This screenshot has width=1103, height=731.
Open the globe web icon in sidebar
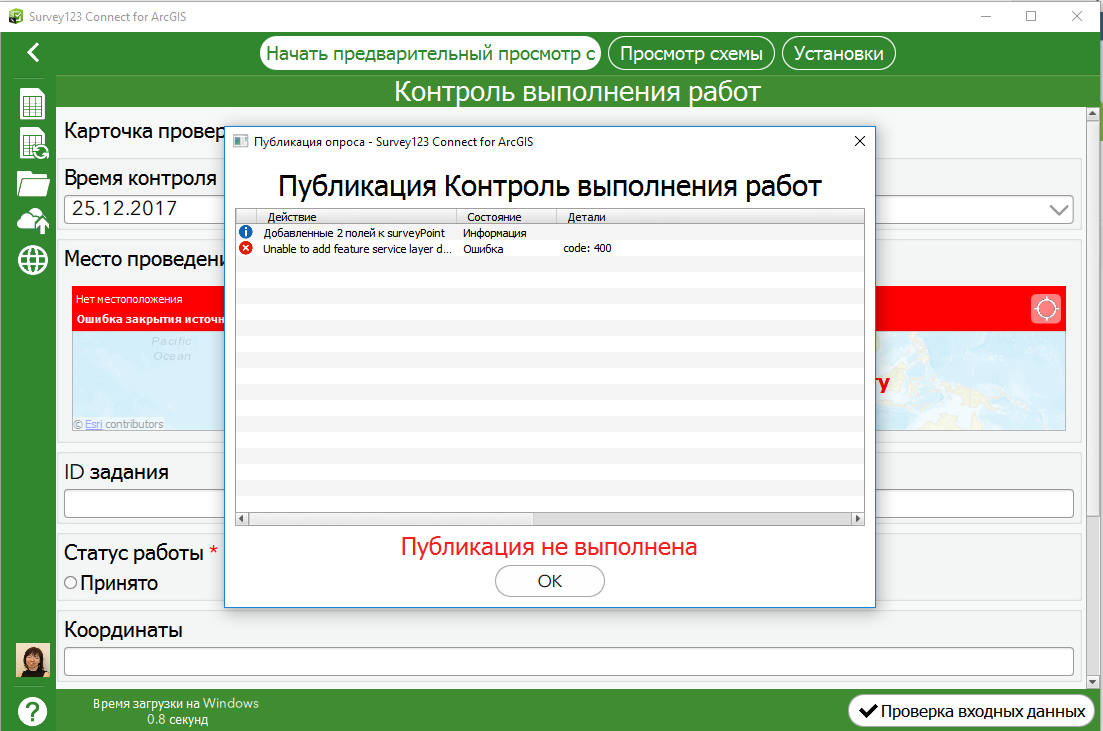point(32,260)
